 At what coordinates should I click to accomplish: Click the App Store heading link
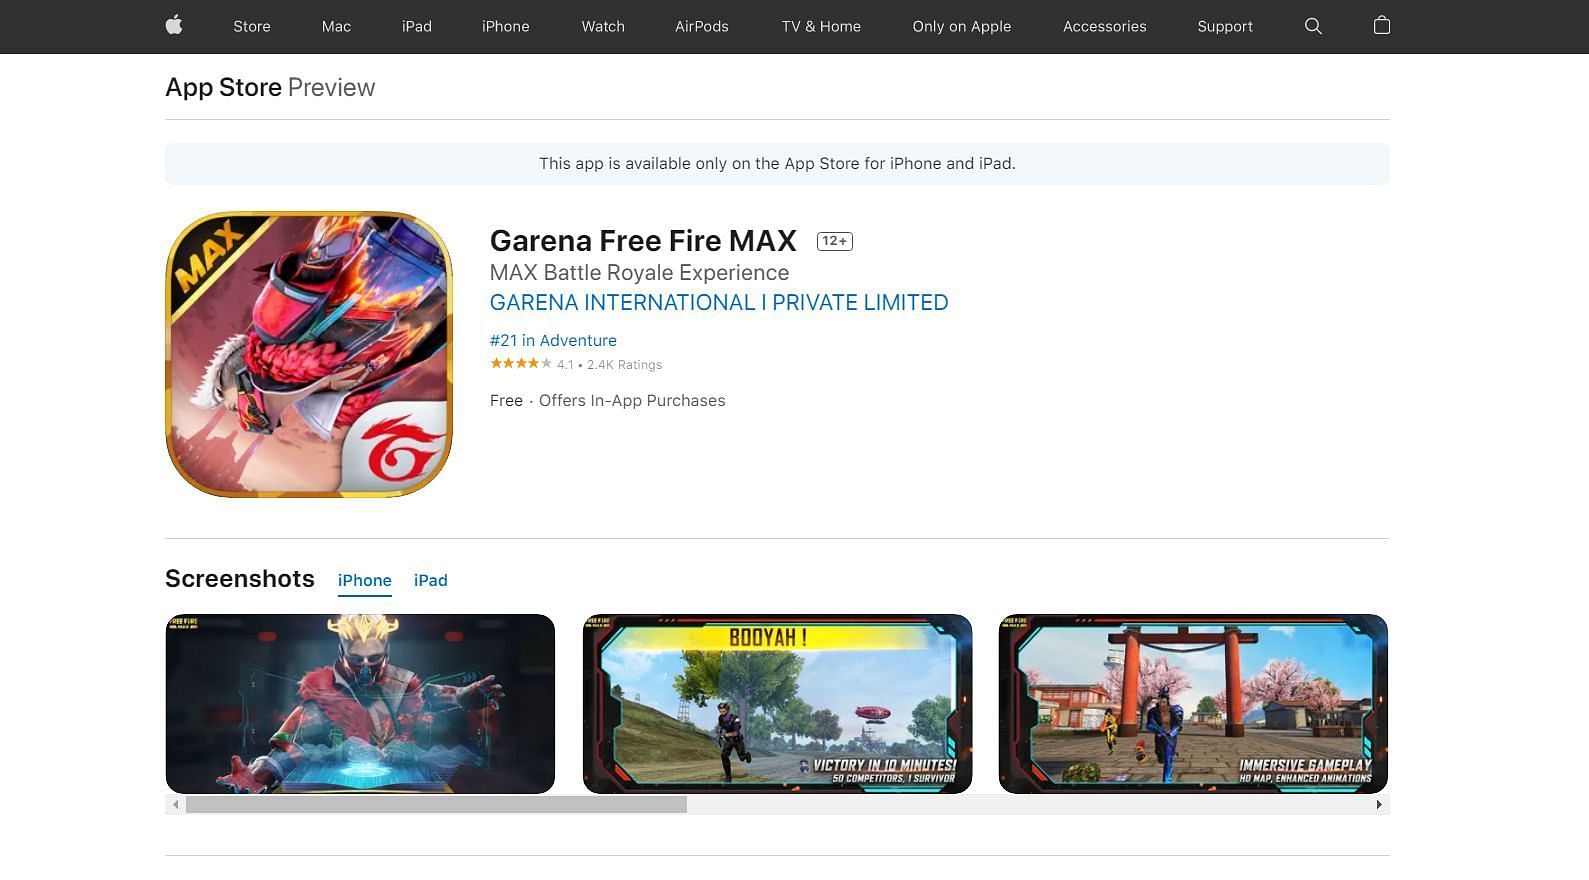[223, 88]
